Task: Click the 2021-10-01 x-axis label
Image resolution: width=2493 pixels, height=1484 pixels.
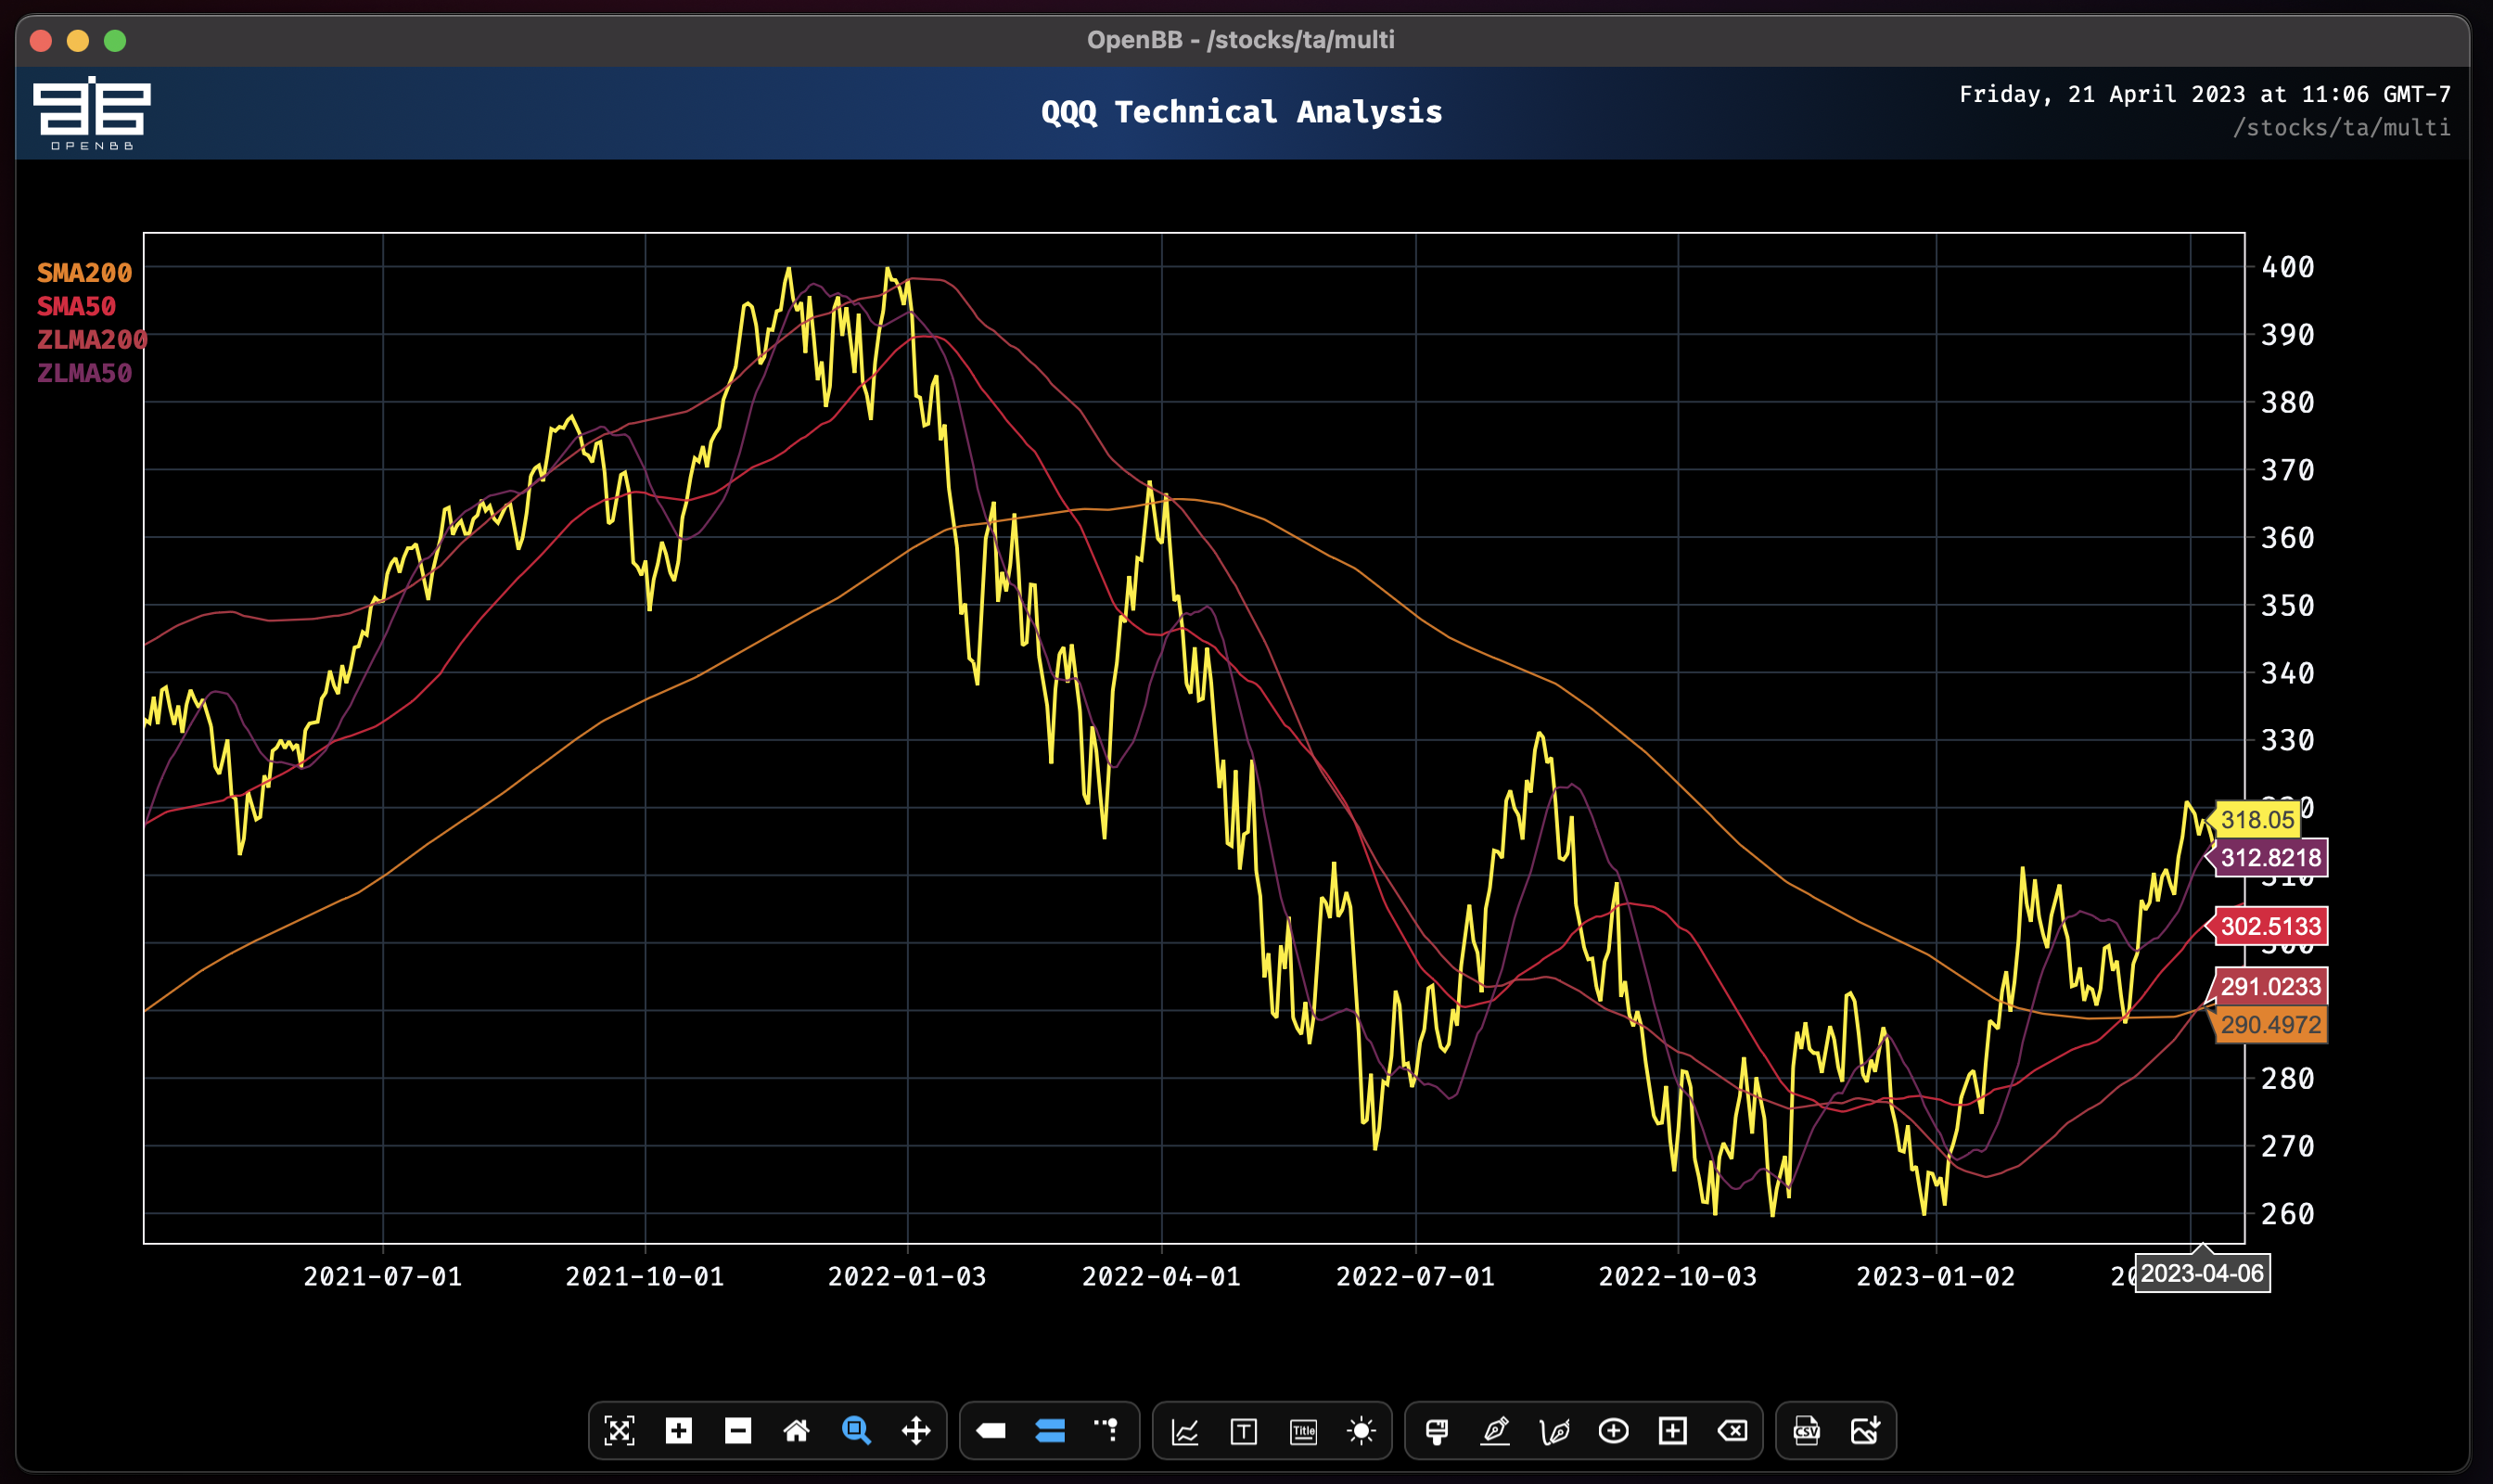Action: 645,1277
